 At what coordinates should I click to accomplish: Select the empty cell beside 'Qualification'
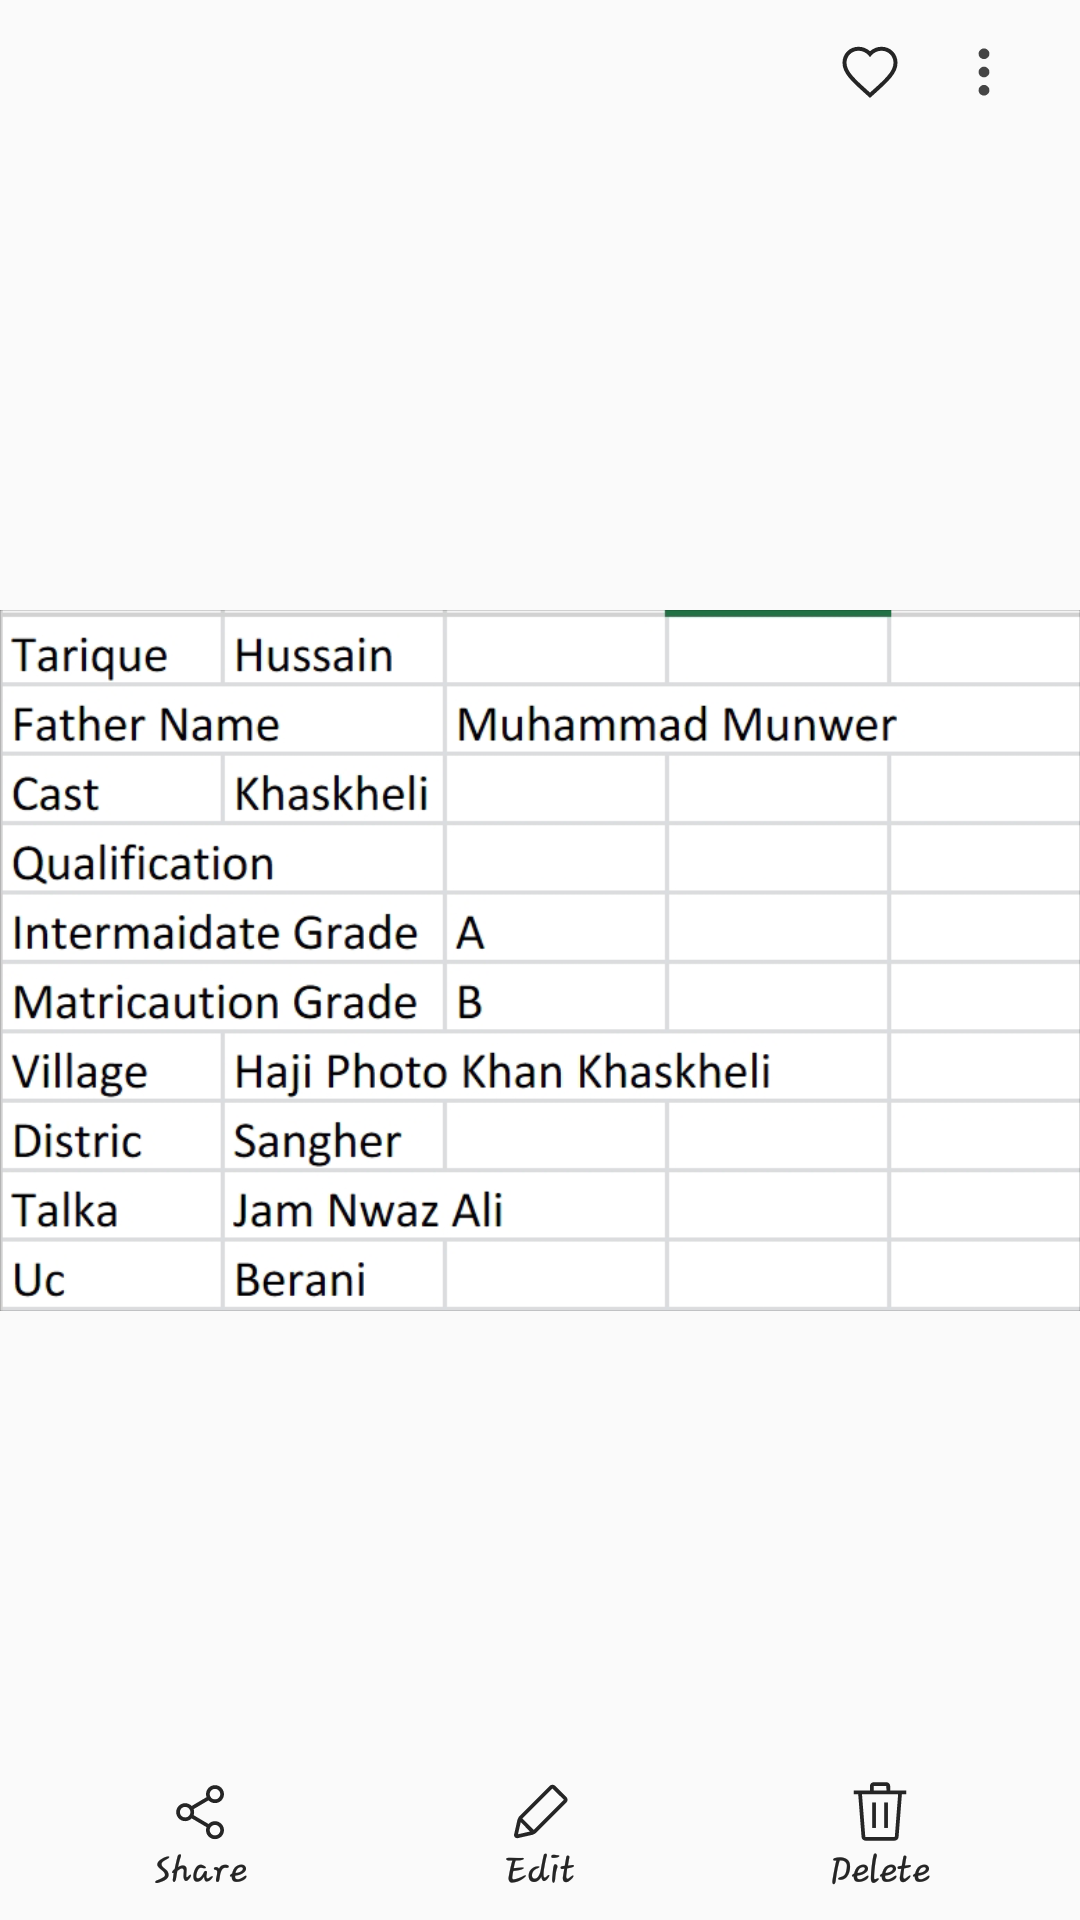point(554,858)
